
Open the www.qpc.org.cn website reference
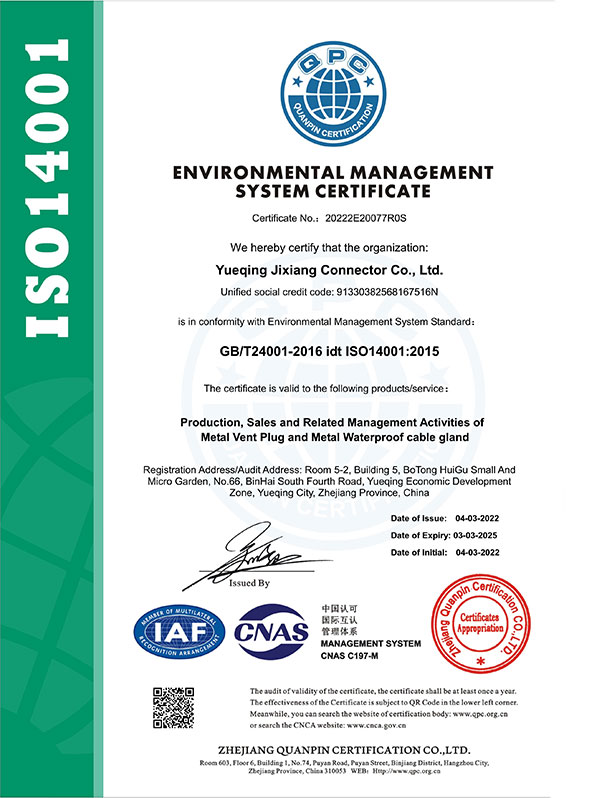[480, 714]
